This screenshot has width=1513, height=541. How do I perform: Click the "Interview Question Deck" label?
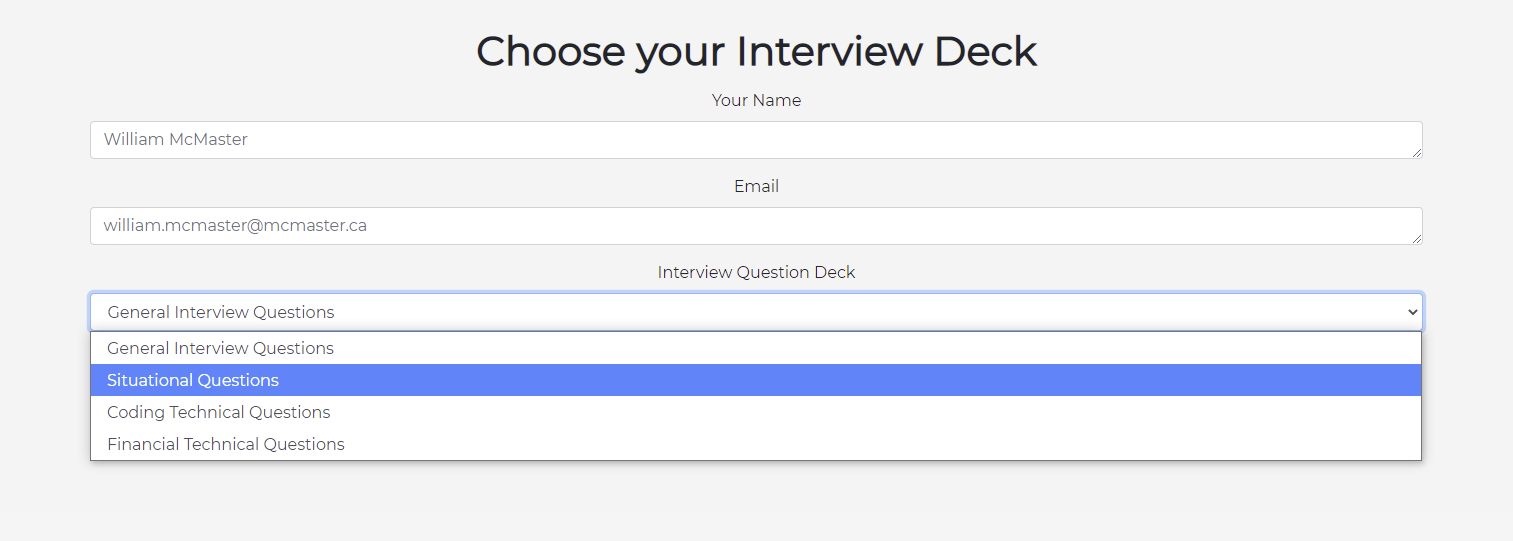click(x=756, y=272)
